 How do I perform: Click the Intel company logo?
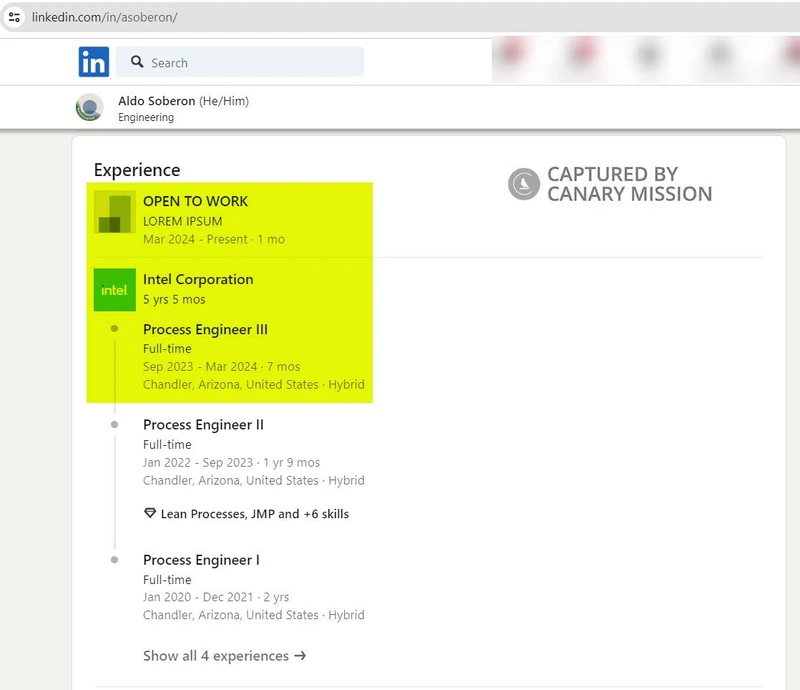(x=114, y=290)
